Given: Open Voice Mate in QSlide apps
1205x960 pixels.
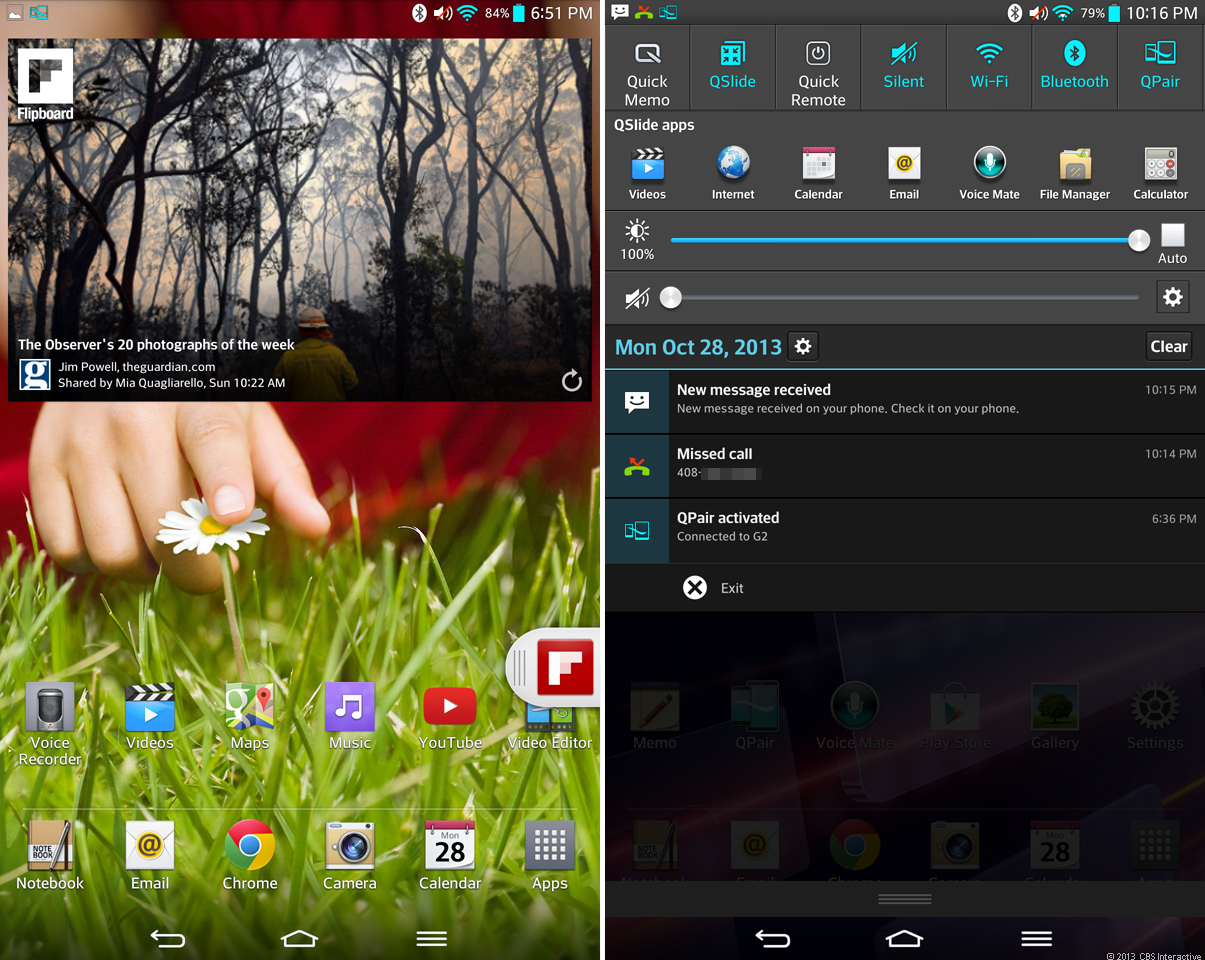Looking at the screenshot, I should [x=989, y=173].
